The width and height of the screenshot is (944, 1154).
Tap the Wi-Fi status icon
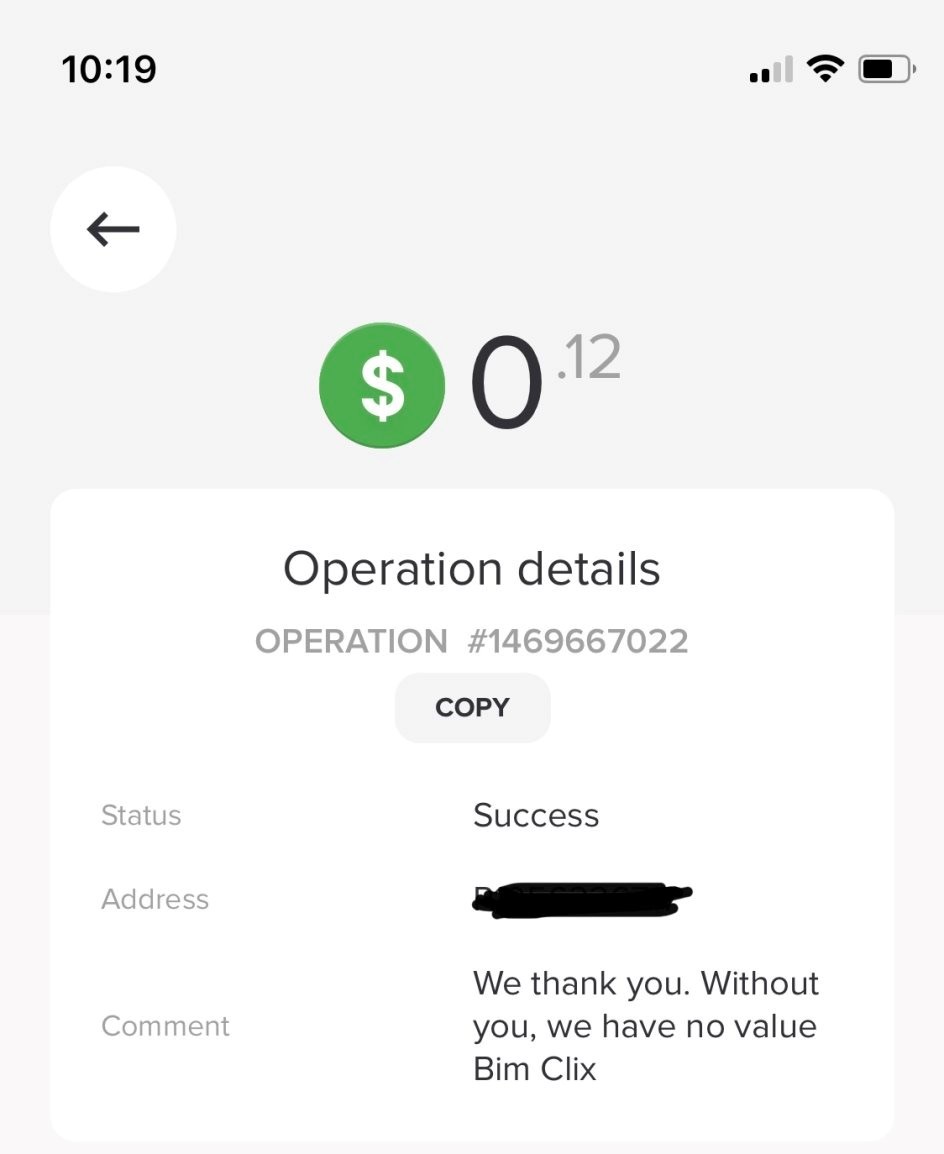coord(825,69)
